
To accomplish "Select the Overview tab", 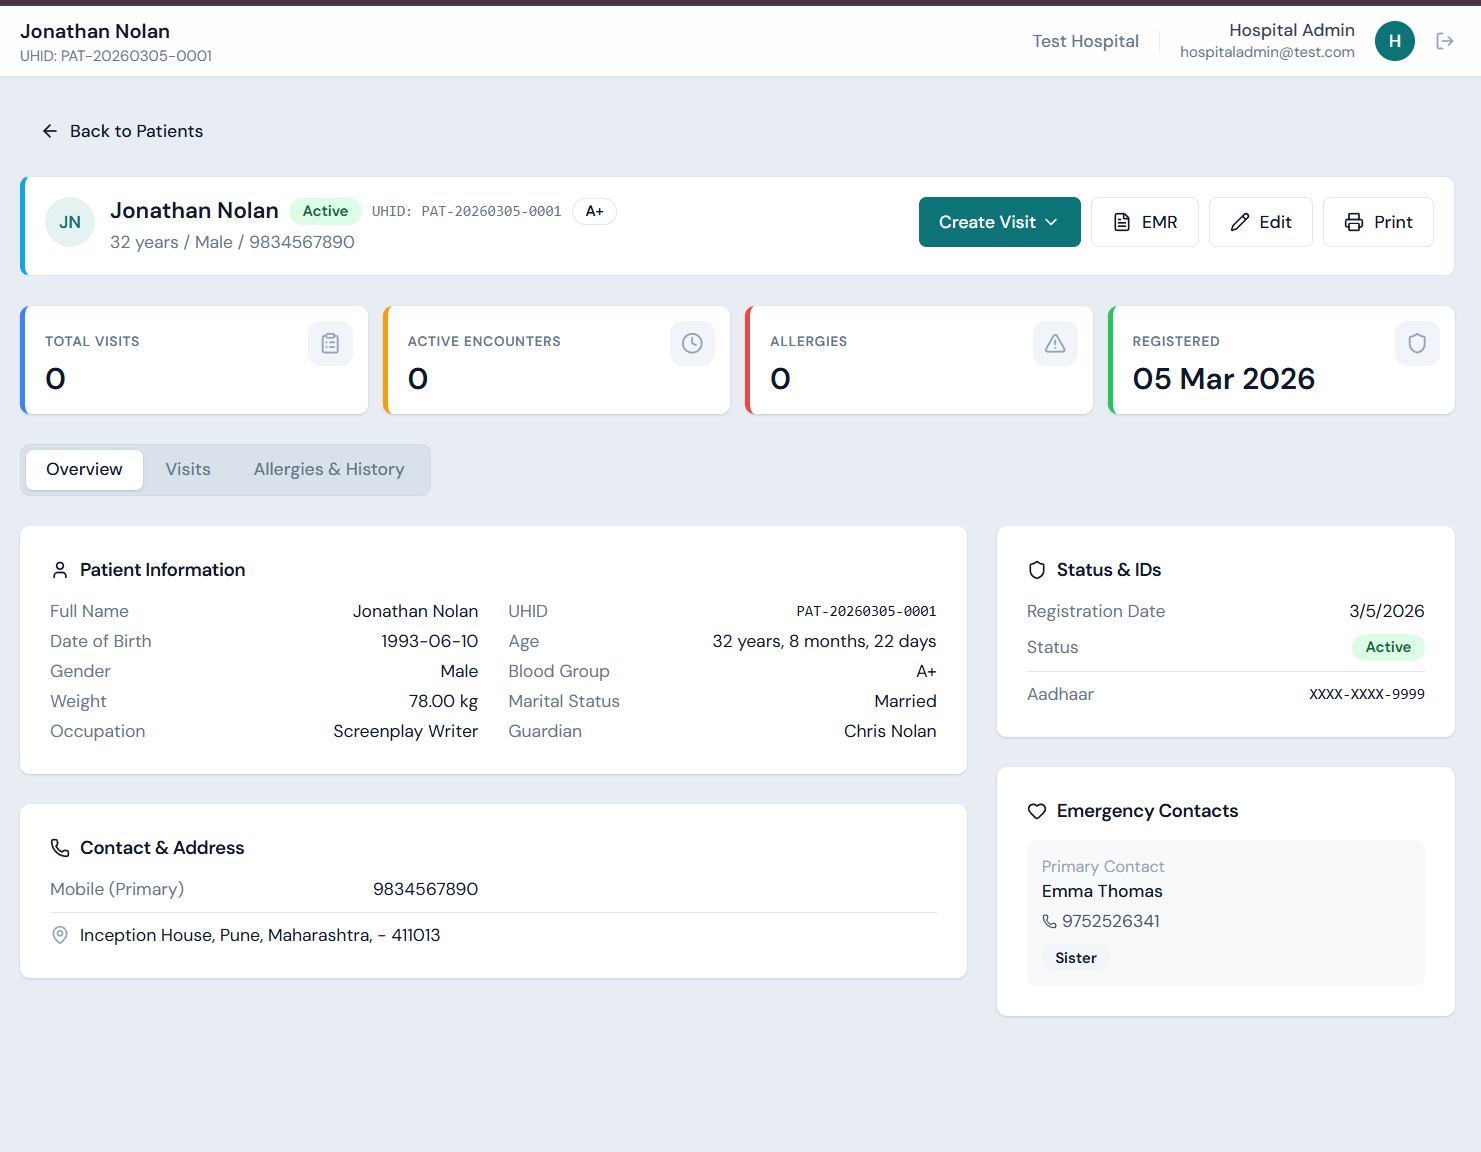I will 84,469.
